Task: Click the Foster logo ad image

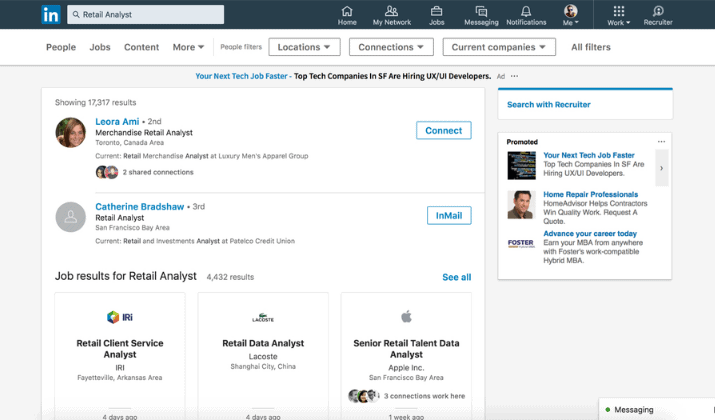Action: coord(521,244)
